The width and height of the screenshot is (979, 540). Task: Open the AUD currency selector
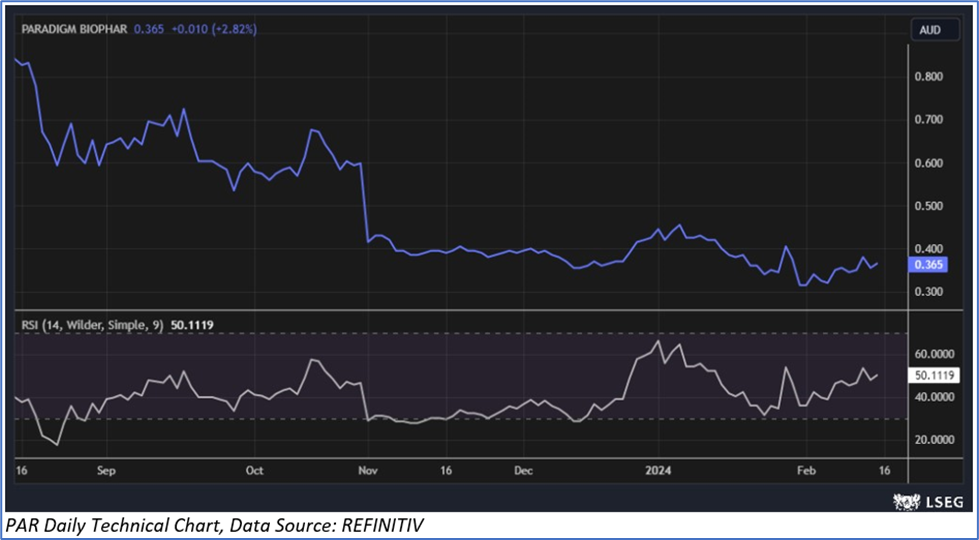pyautogui.click(x=935, y=30)
